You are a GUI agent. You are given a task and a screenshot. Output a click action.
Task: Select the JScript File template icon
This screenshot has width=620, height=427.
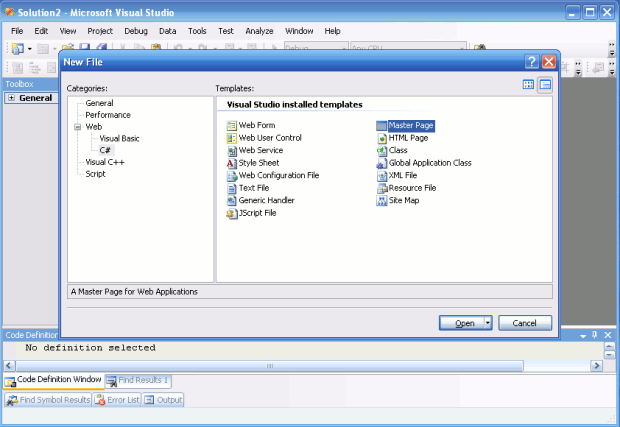[x=232, y=214]
